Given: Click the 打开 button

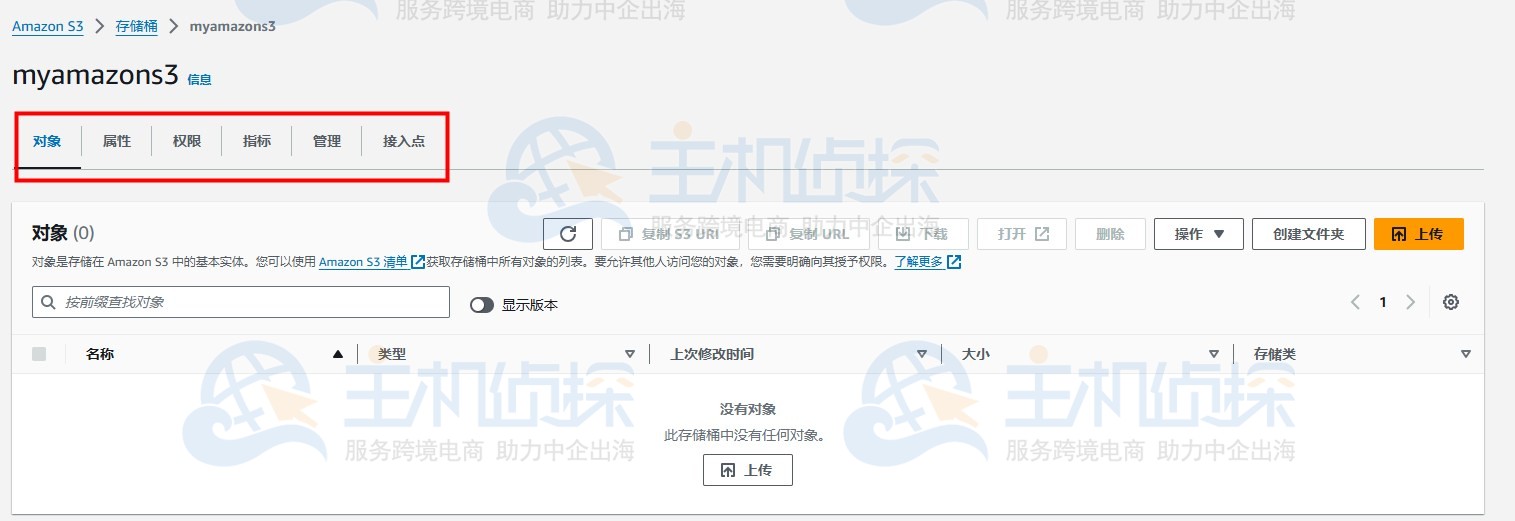Looking at the screenshot, I should (x=1022, y=234).
